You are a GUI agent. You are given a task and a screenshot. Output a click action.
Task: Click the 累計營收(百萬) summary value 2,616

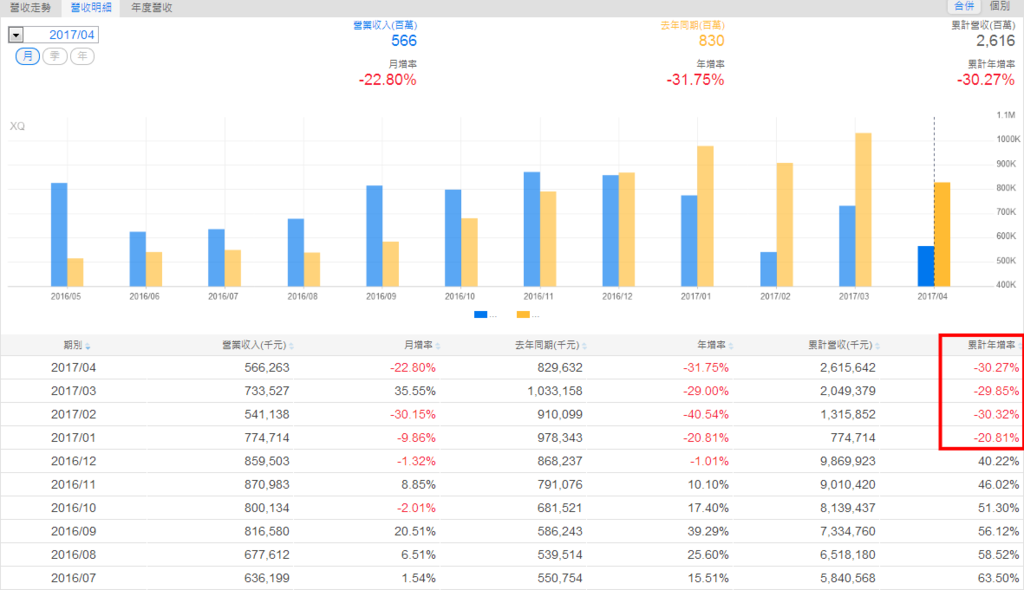[x=996, y=41]
